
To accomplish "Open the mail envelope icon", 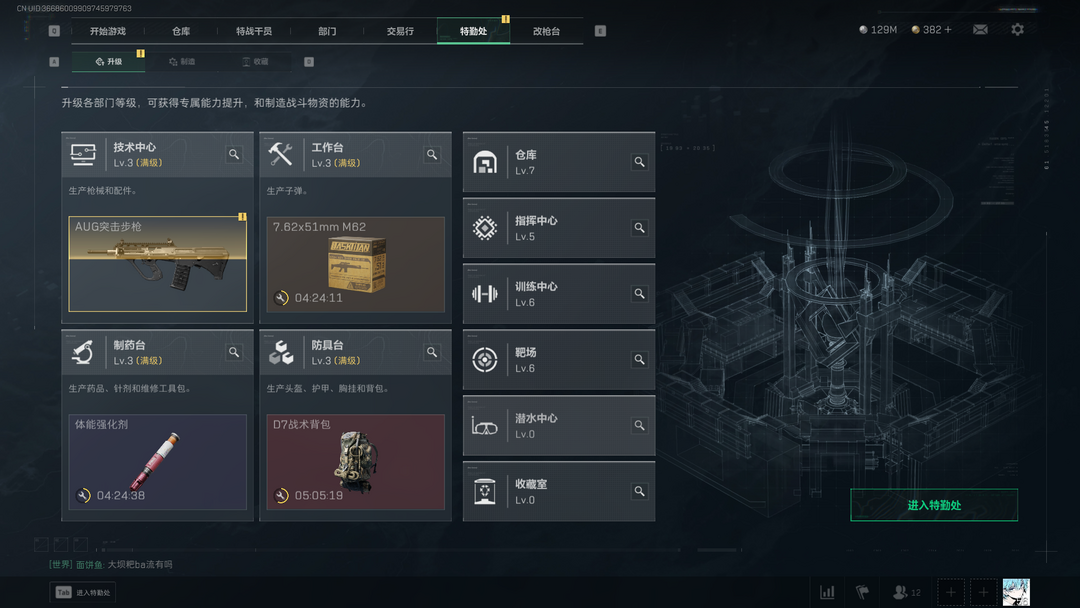I will [x=980, y=30].
